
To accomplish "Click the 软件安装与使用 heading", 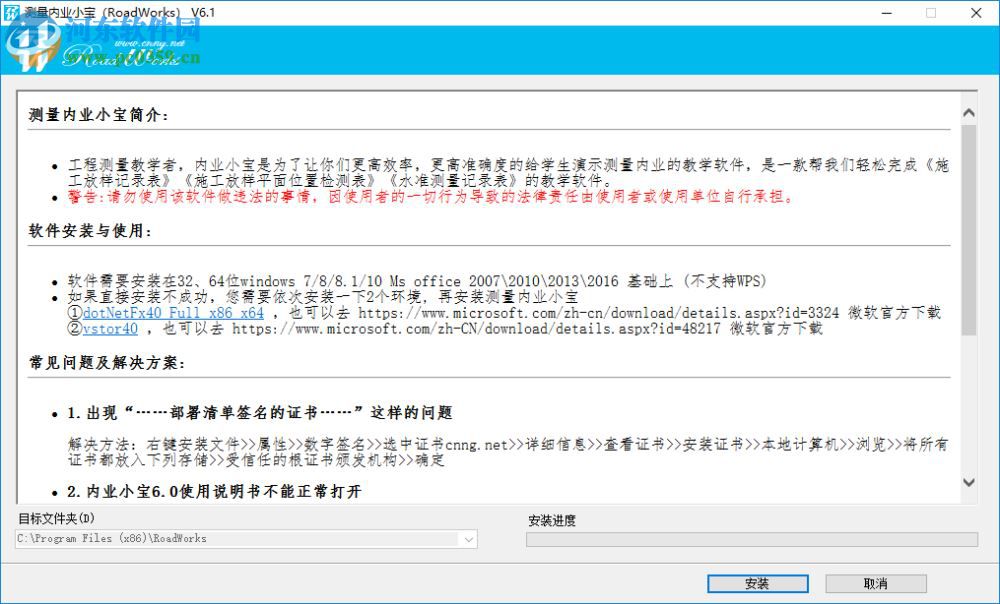I will point(91,231).
